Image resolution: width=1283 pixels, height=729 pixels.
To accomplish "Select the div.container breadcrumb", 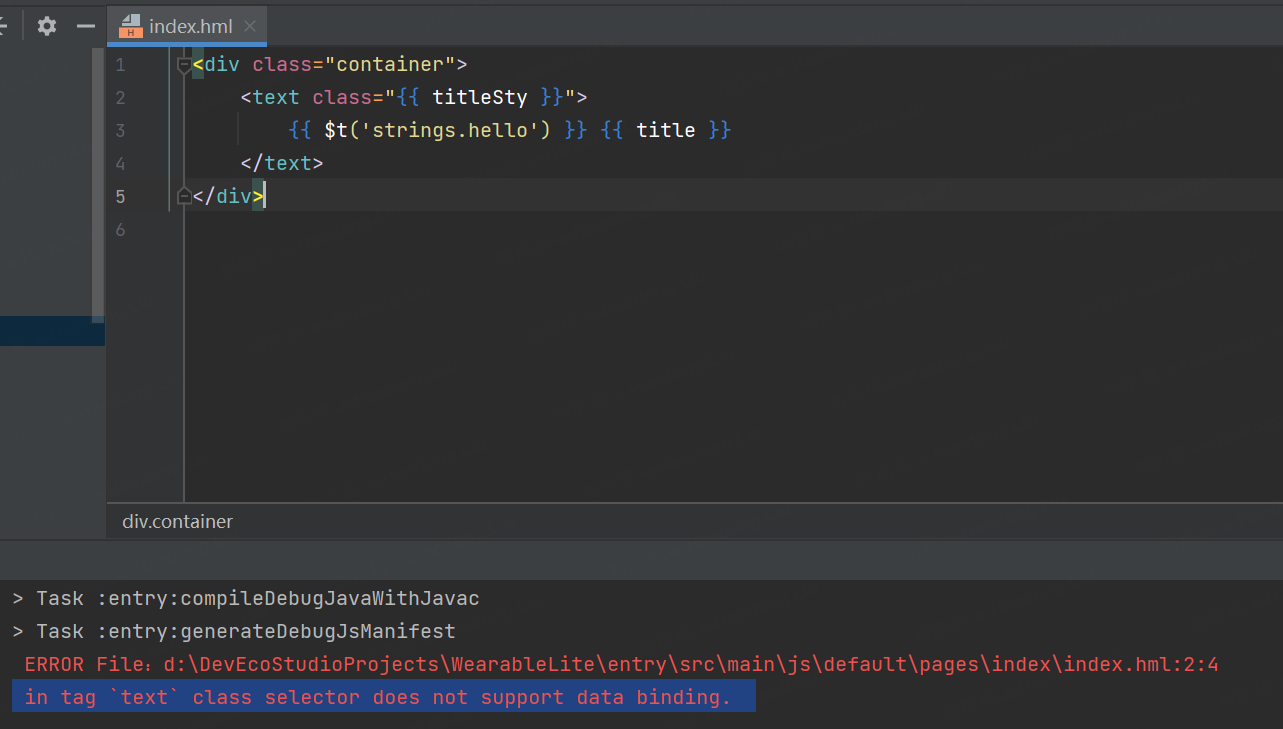I will [x=177, y=521].
